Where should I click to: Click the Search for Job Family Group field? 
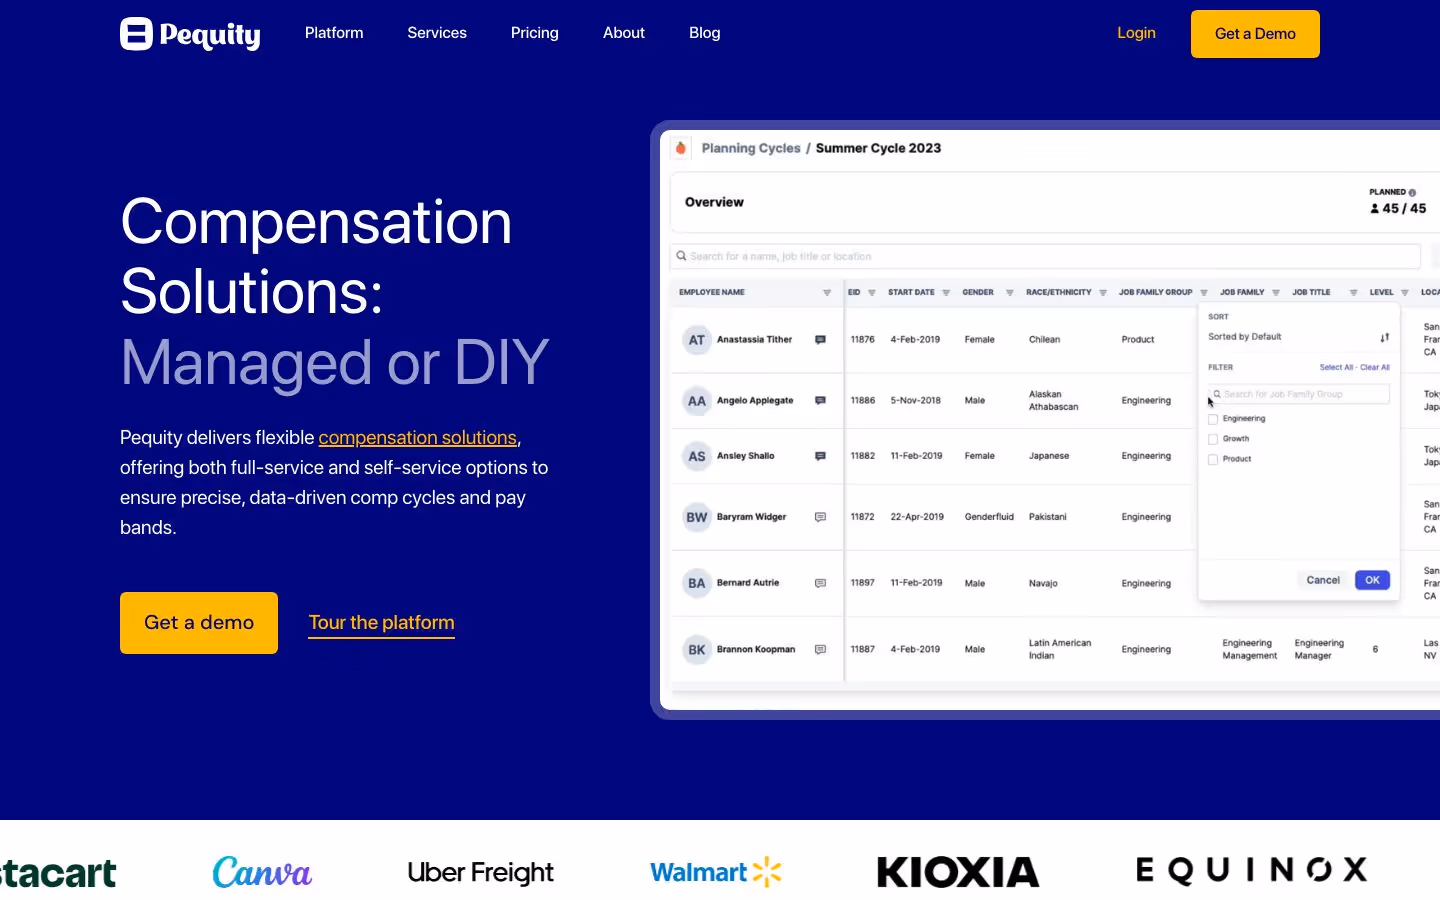click(1299, 394)
